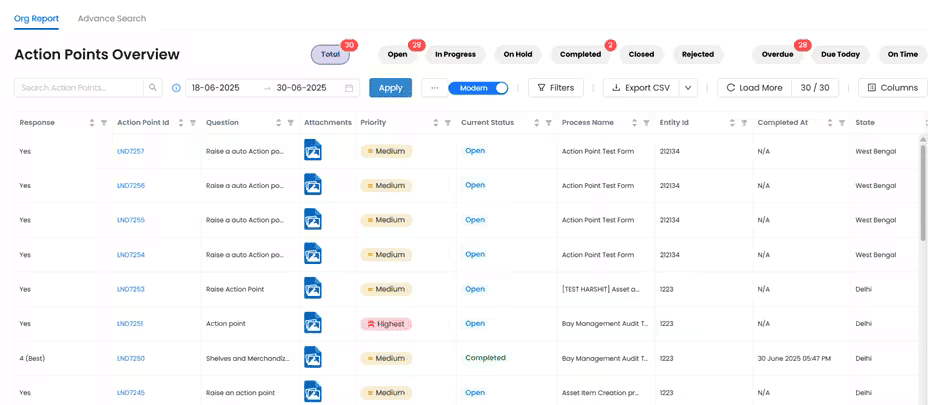Click filter icon on Current Status column
This screenshot has height=405, width=940.
548,123
